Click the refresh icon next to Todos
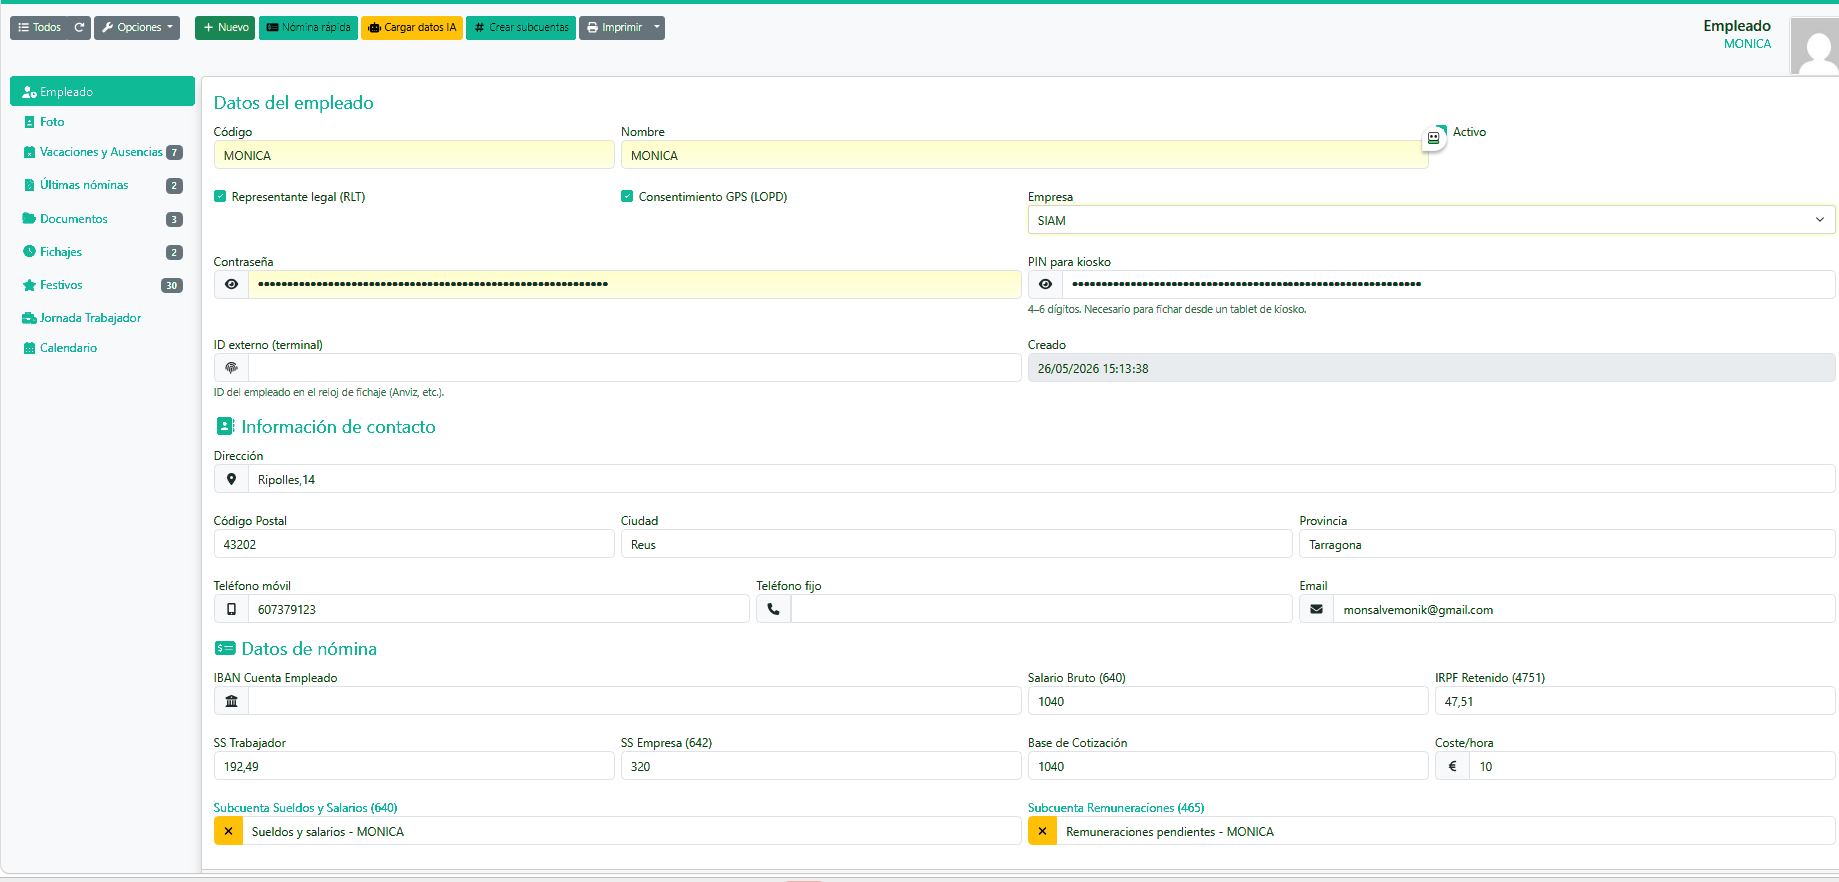Image resolution: width=1839 pixels, height=882 pixels. pyautogui.click(x=79, y=28)
